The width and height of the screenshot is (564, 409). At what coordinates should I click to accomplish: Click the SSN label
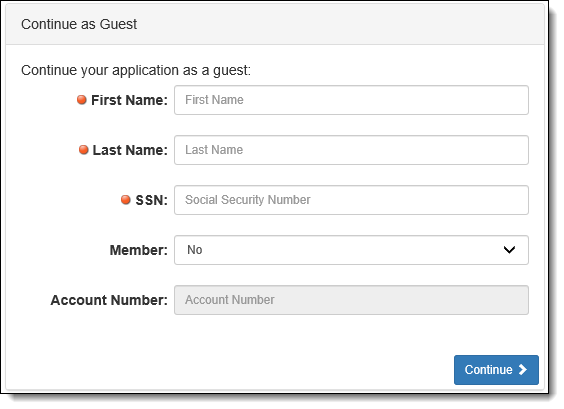tap(151, 200)
